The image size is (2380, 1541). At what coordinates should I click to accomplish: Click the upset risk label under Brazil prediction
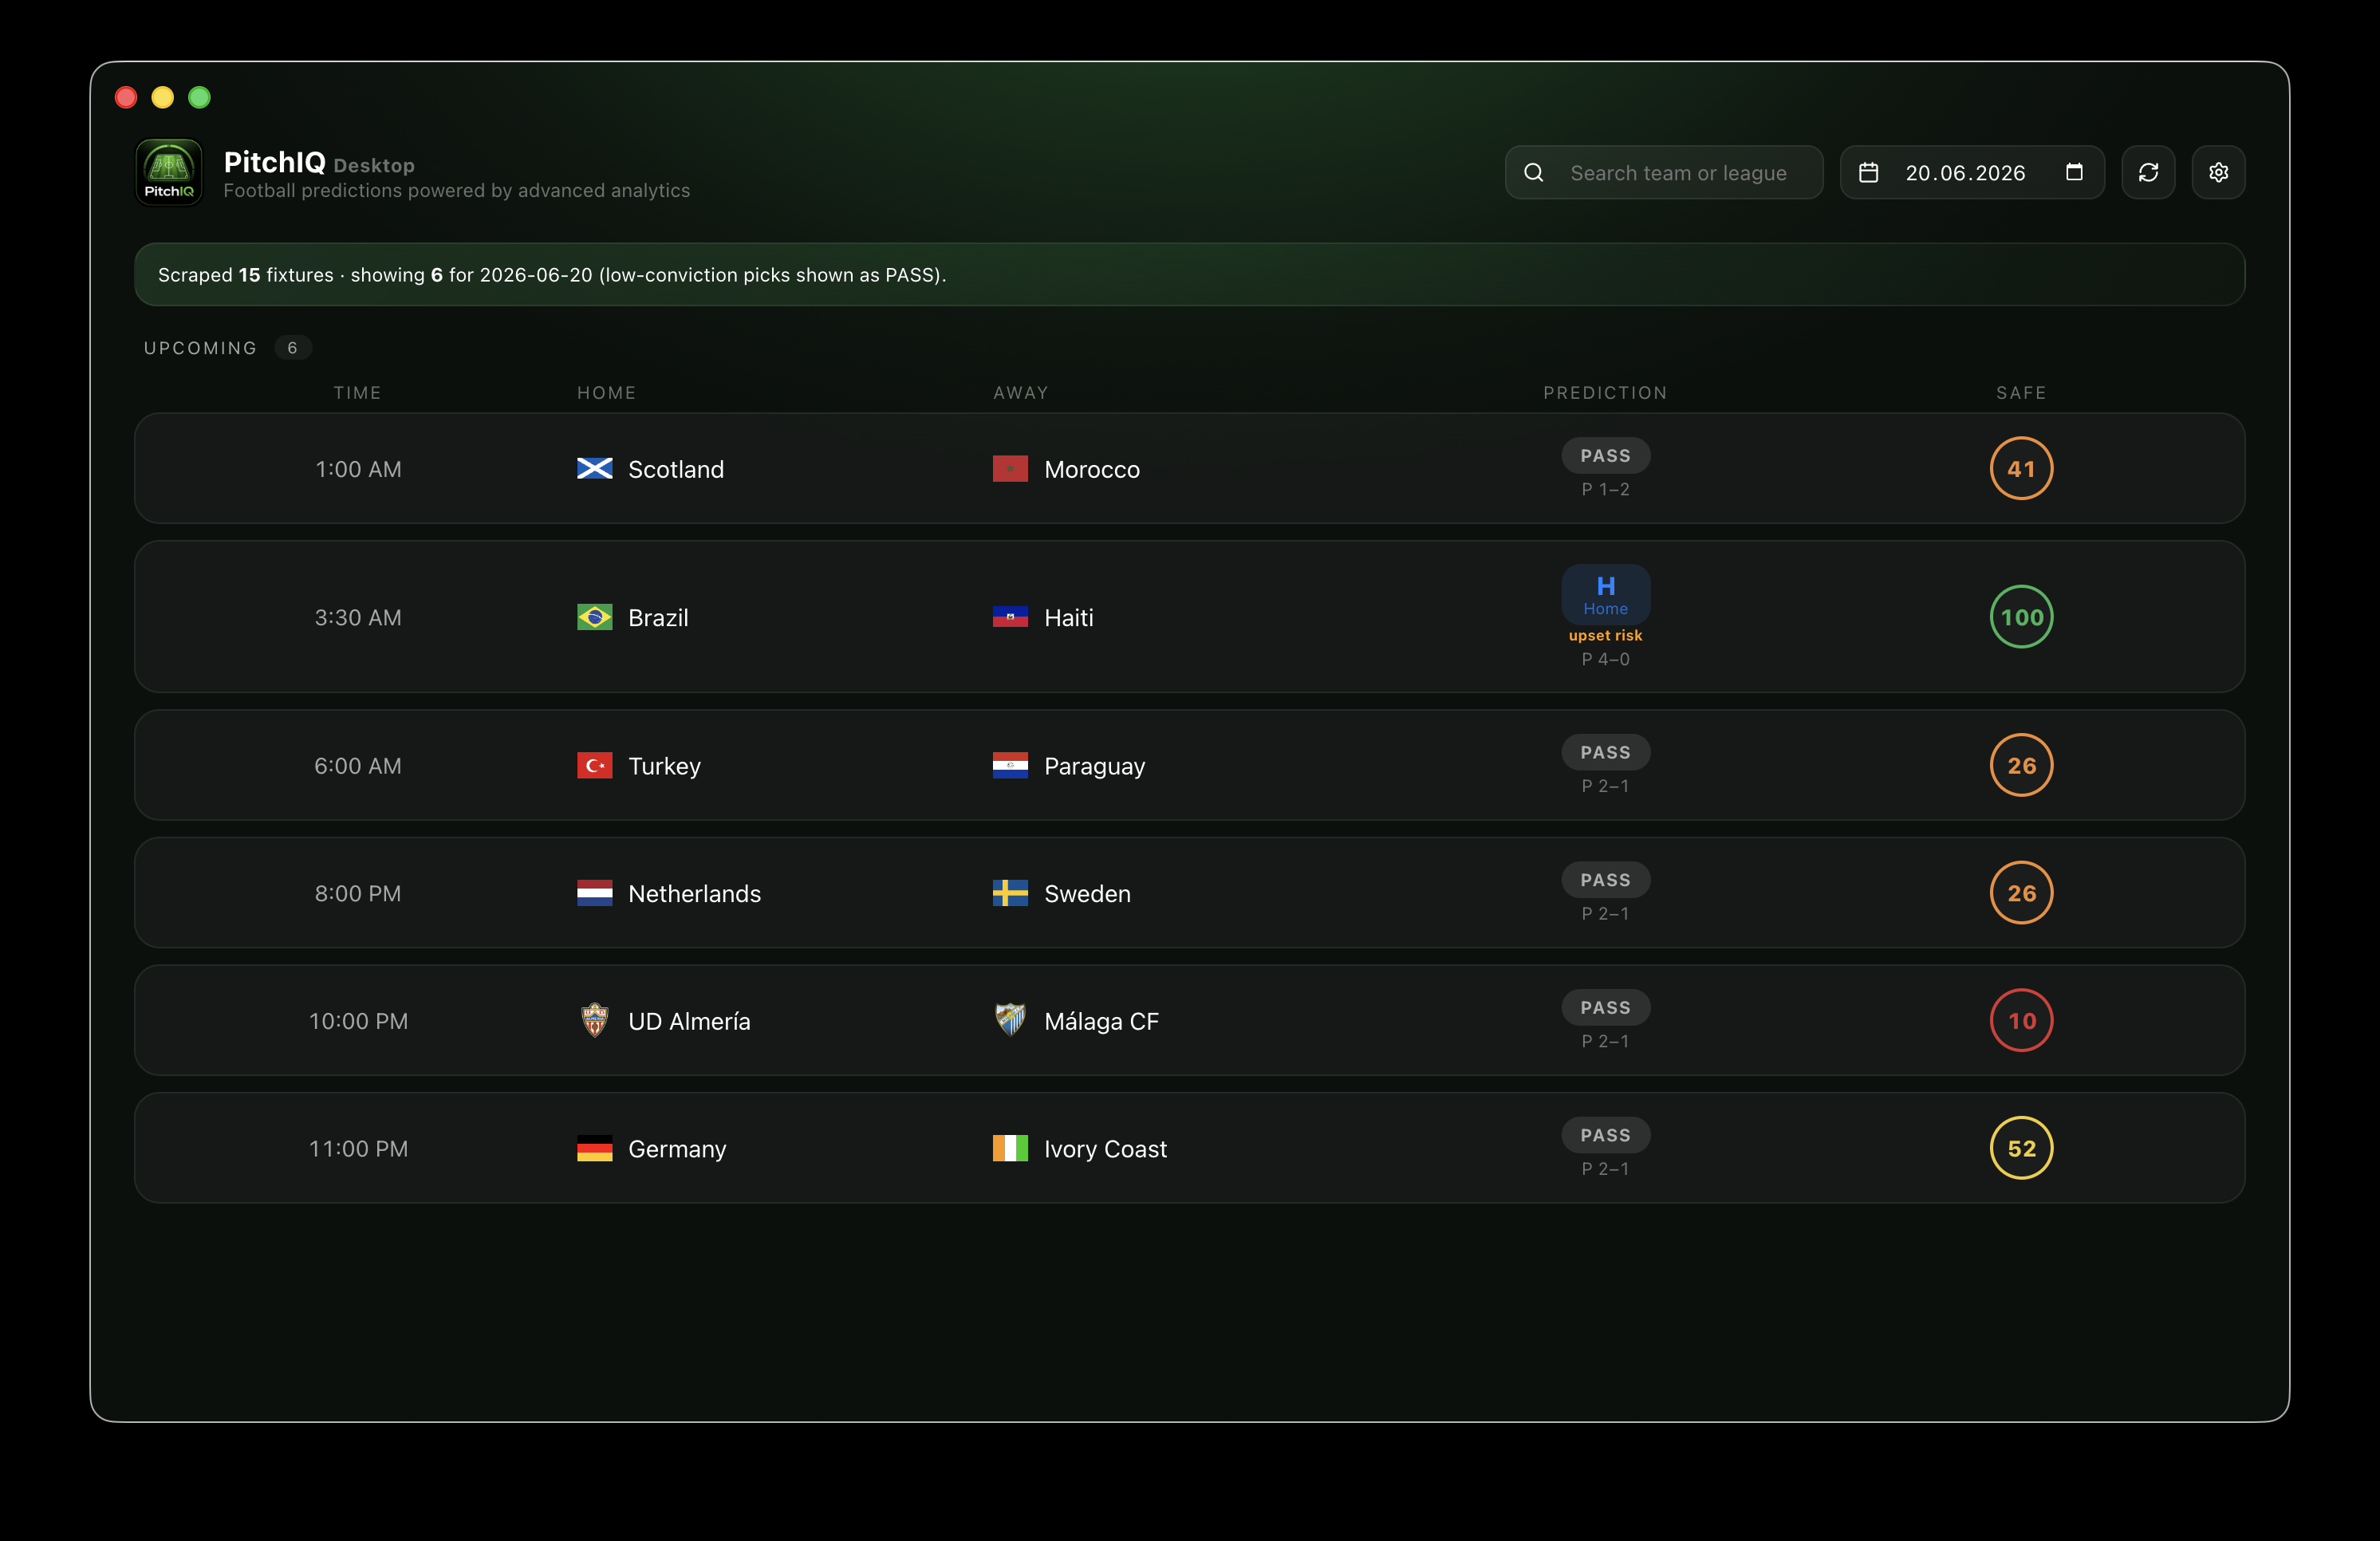1605,636
